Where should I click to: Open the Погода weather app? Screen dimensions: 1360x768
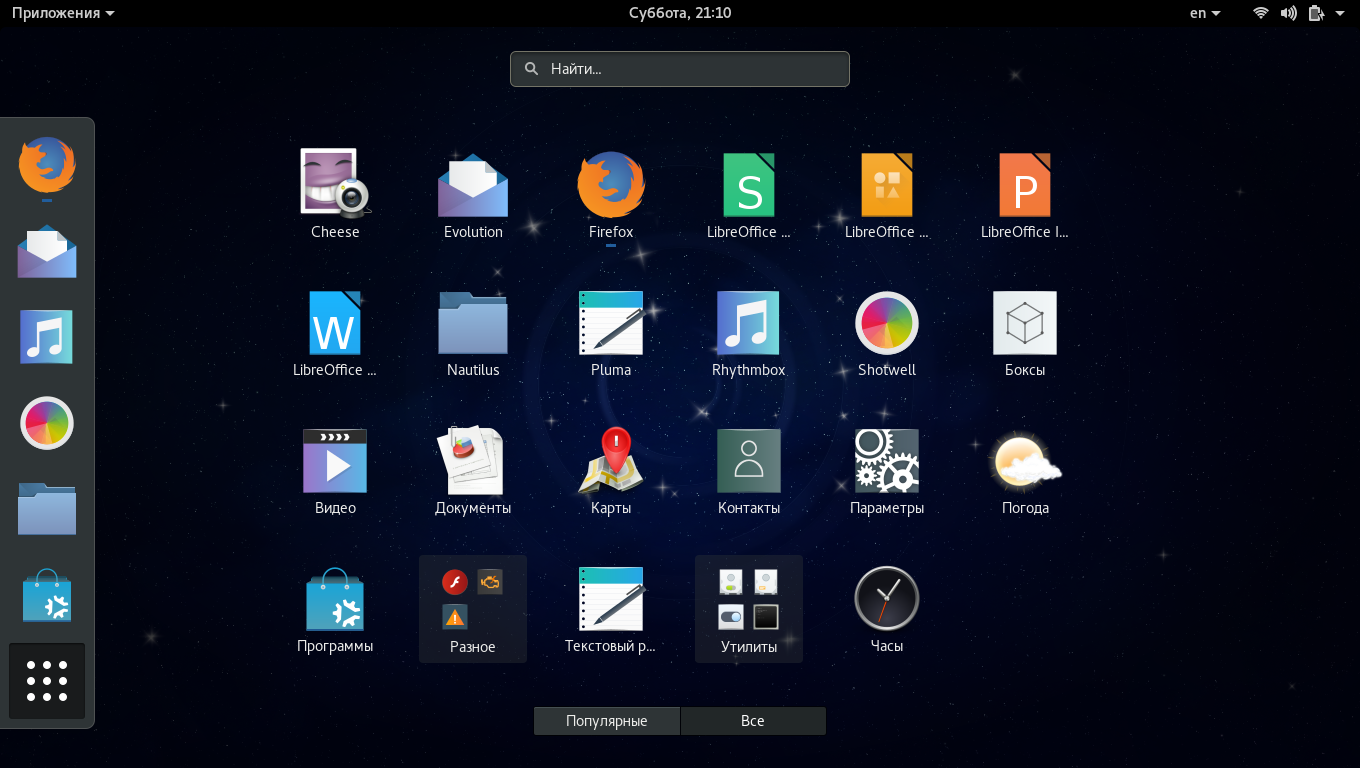(x=1025, y=470)
